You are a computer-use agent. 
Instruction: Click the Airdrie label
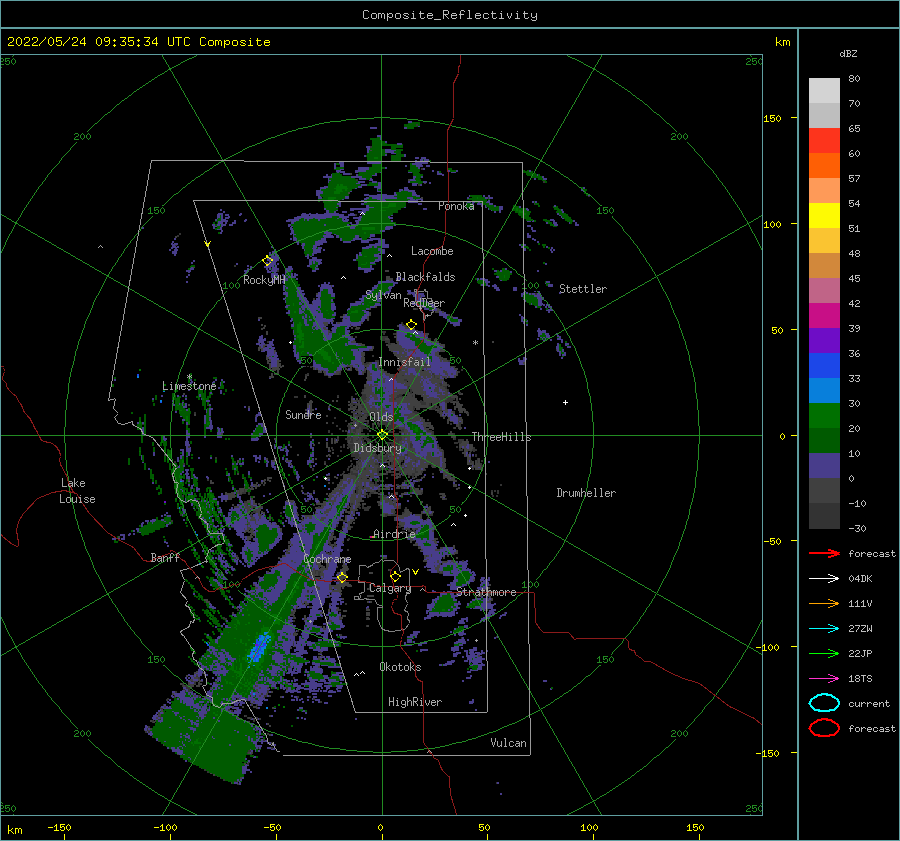(394, 534)
